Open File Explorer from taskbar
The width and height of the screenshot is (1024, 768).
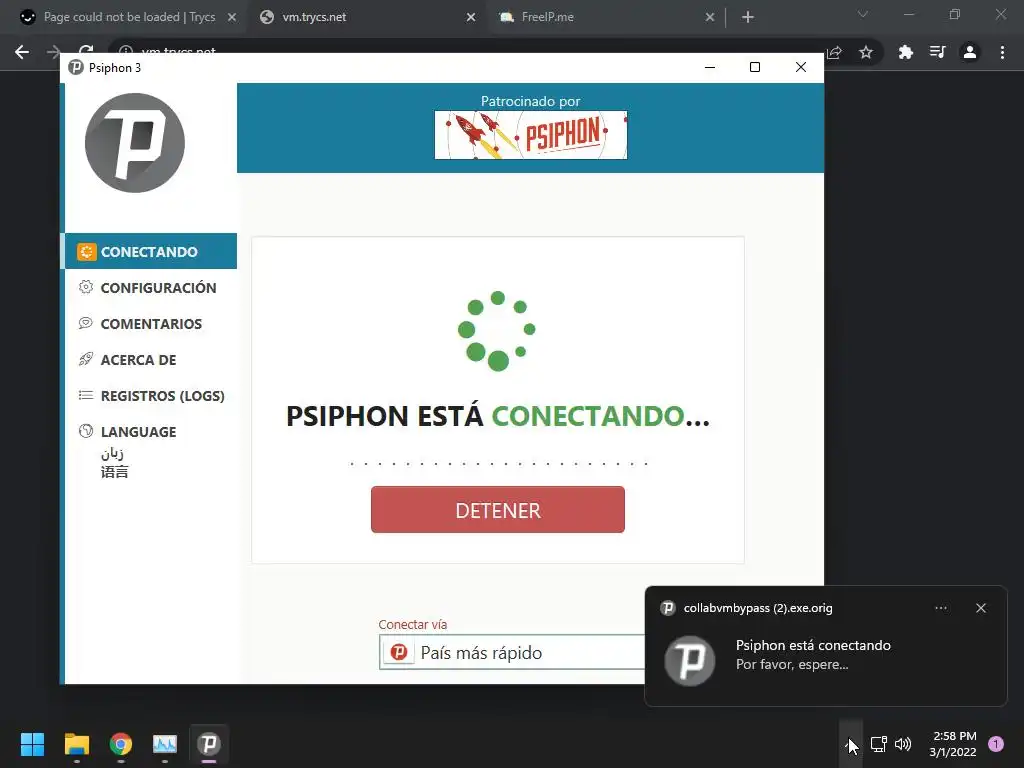[x=76, y=744]
